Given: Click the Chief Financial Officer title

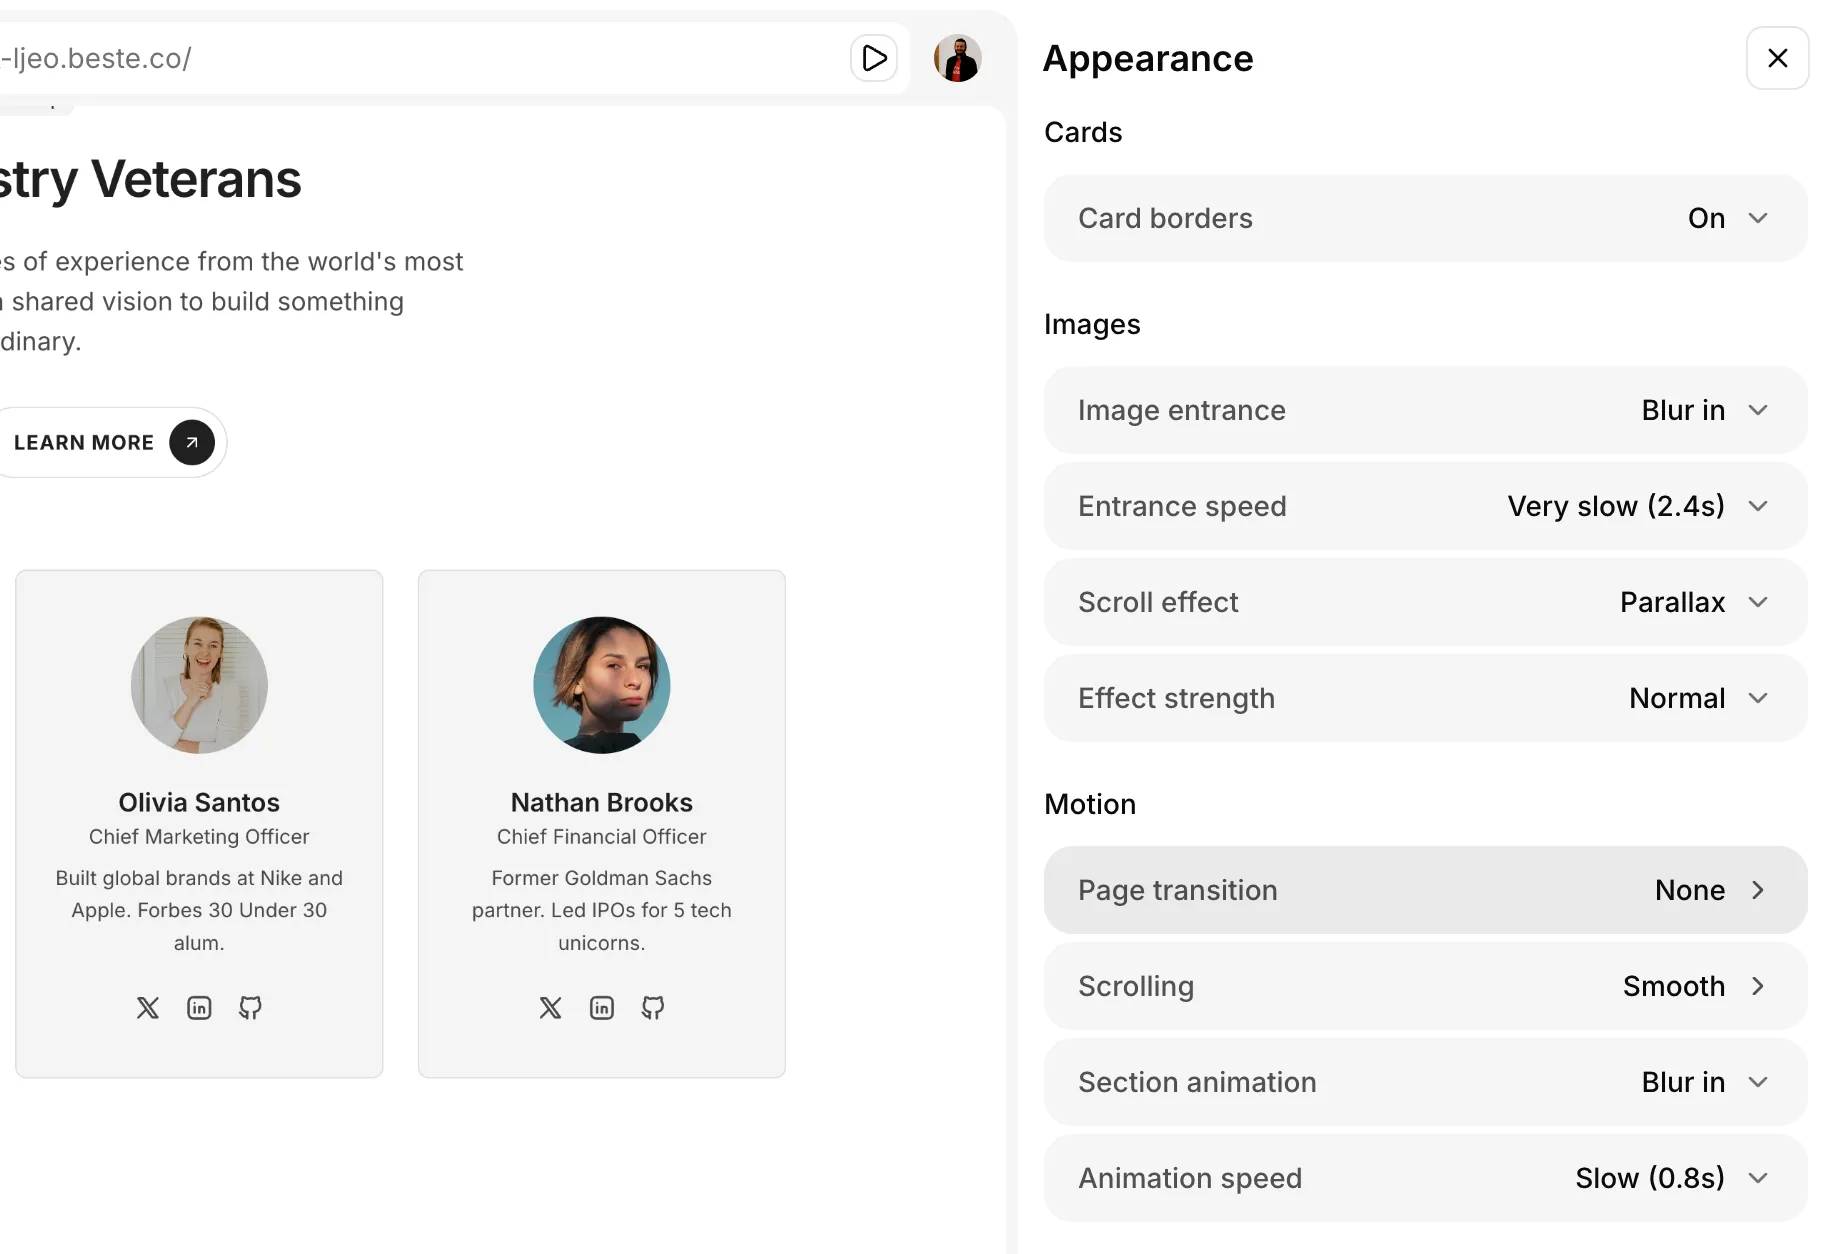Looking at the screenshot, I should pos(602,836).
